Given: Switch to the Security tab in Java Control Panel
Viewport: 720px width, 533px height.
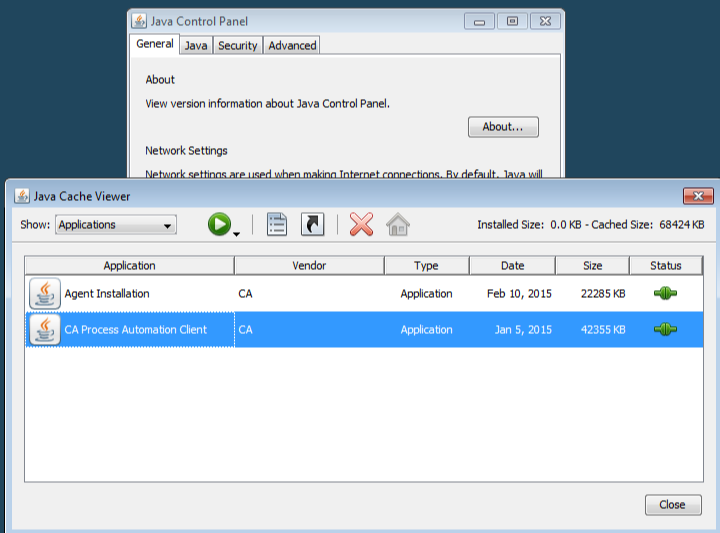Looking at the screenshot, I should pos(237,45).
